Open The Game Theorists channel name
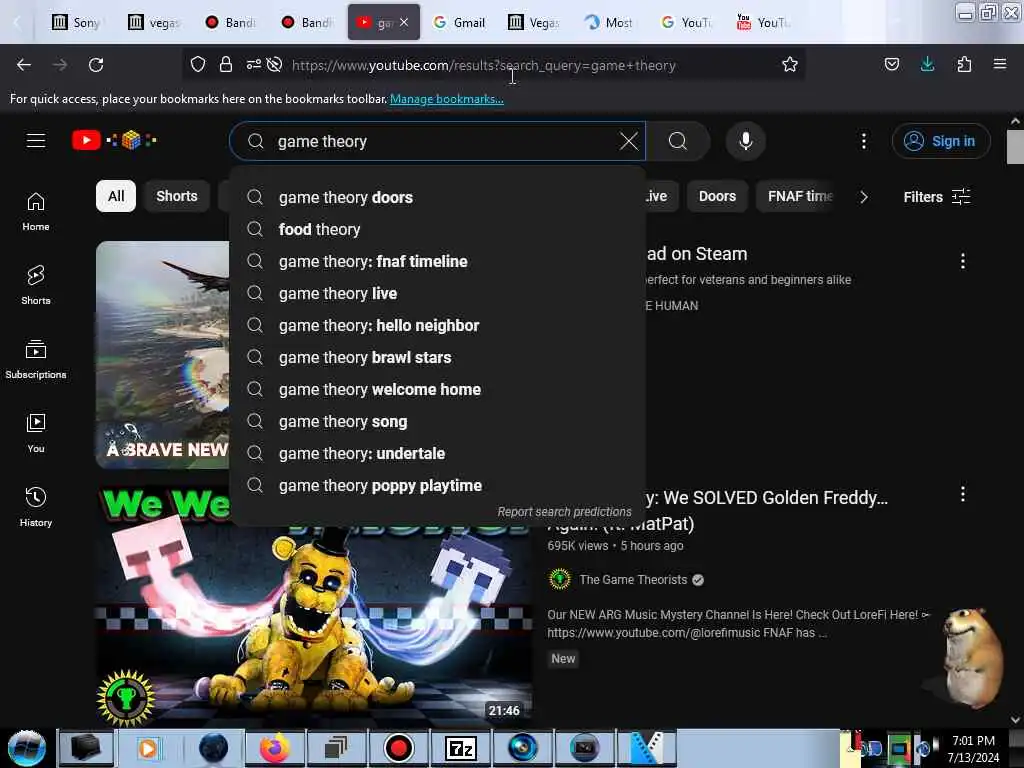Viewport: 1024px width, 768px height. [633, 579]
